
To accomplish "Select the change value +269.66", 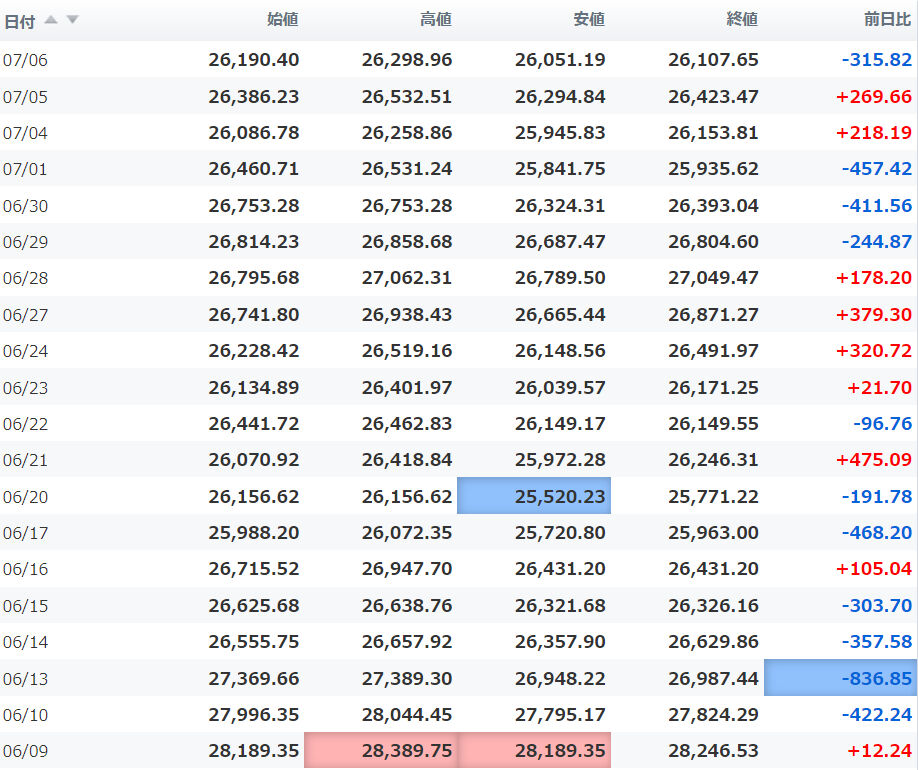I will [874, 97].
